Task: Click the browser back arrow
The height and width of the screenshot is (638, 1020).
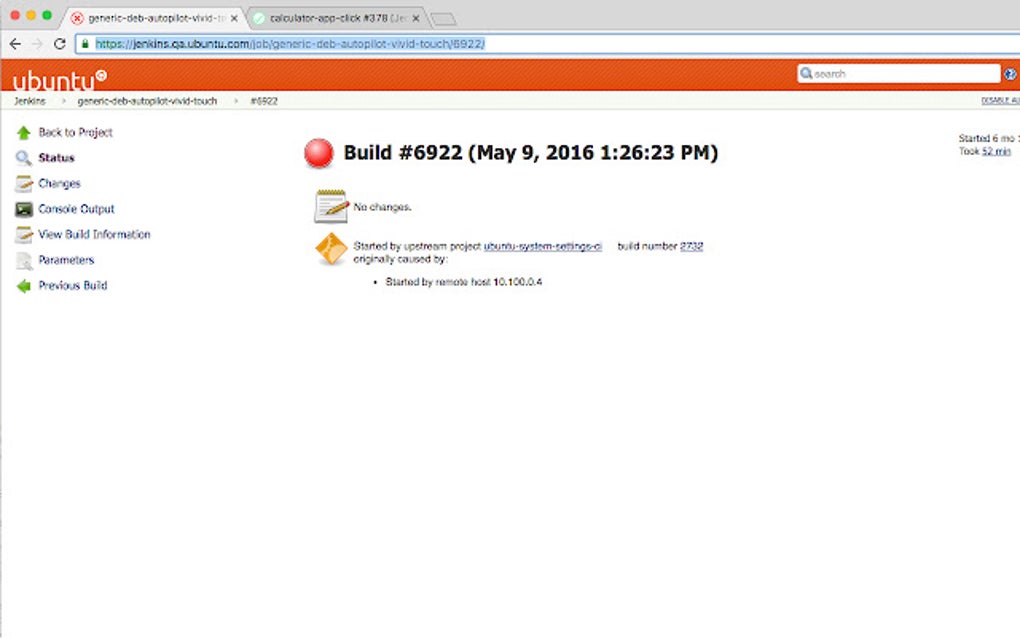Action: (14, 44)
